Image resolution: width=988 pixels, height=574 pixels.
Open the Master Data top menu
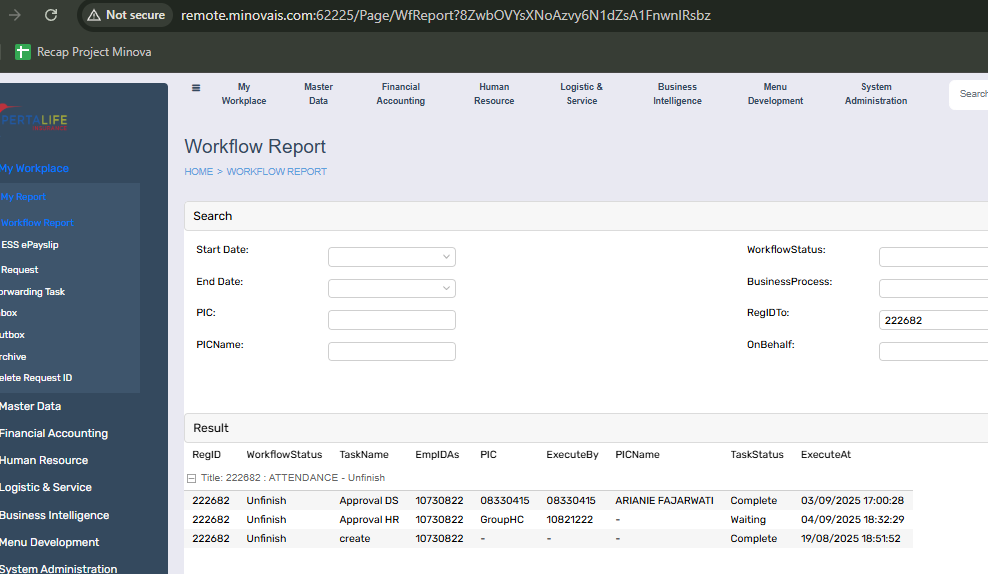tap(318, 94)
